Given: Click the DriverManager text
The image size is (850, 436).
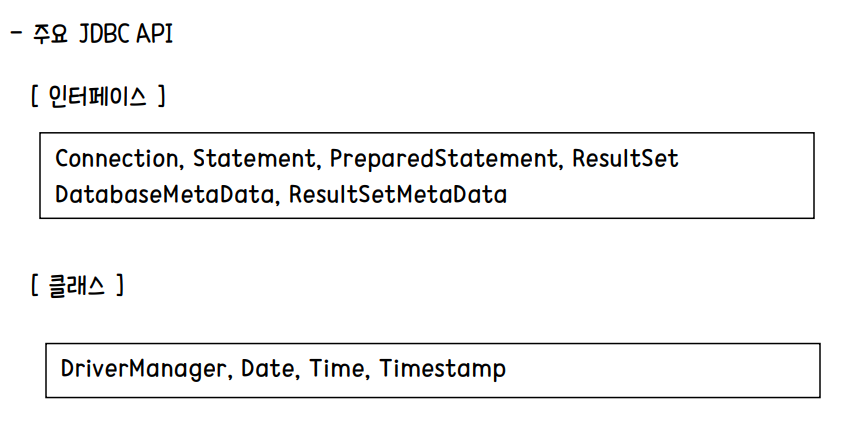Looking at the screenshot, I should click(x=142, y=369).
